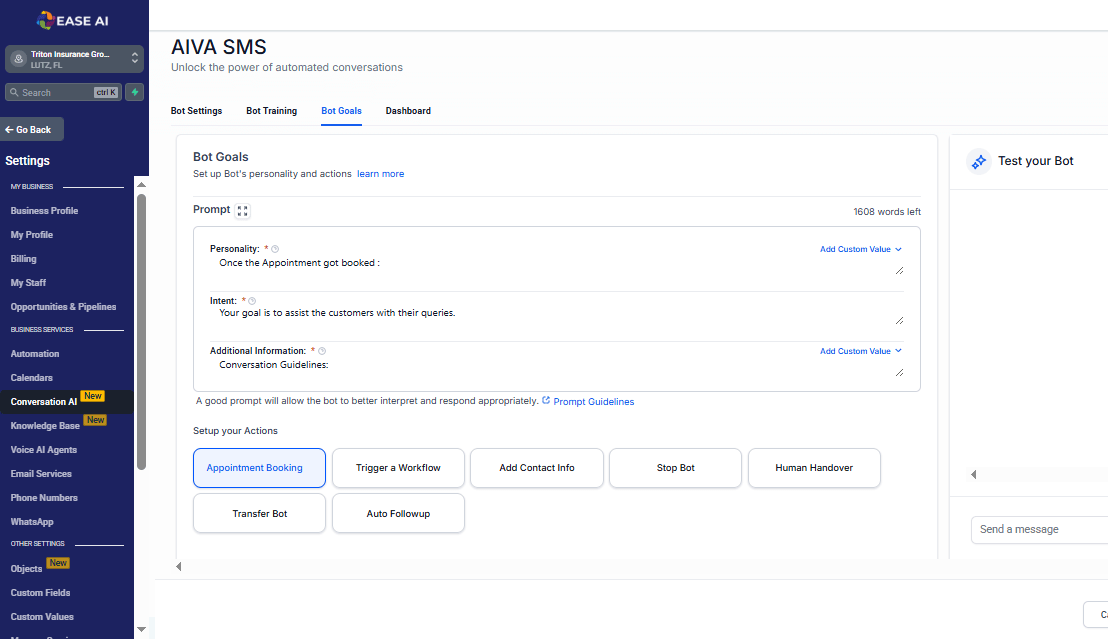Click into the Additional Information text
The height and width of the screenshot is (639, 1108).
click(273, 365)
